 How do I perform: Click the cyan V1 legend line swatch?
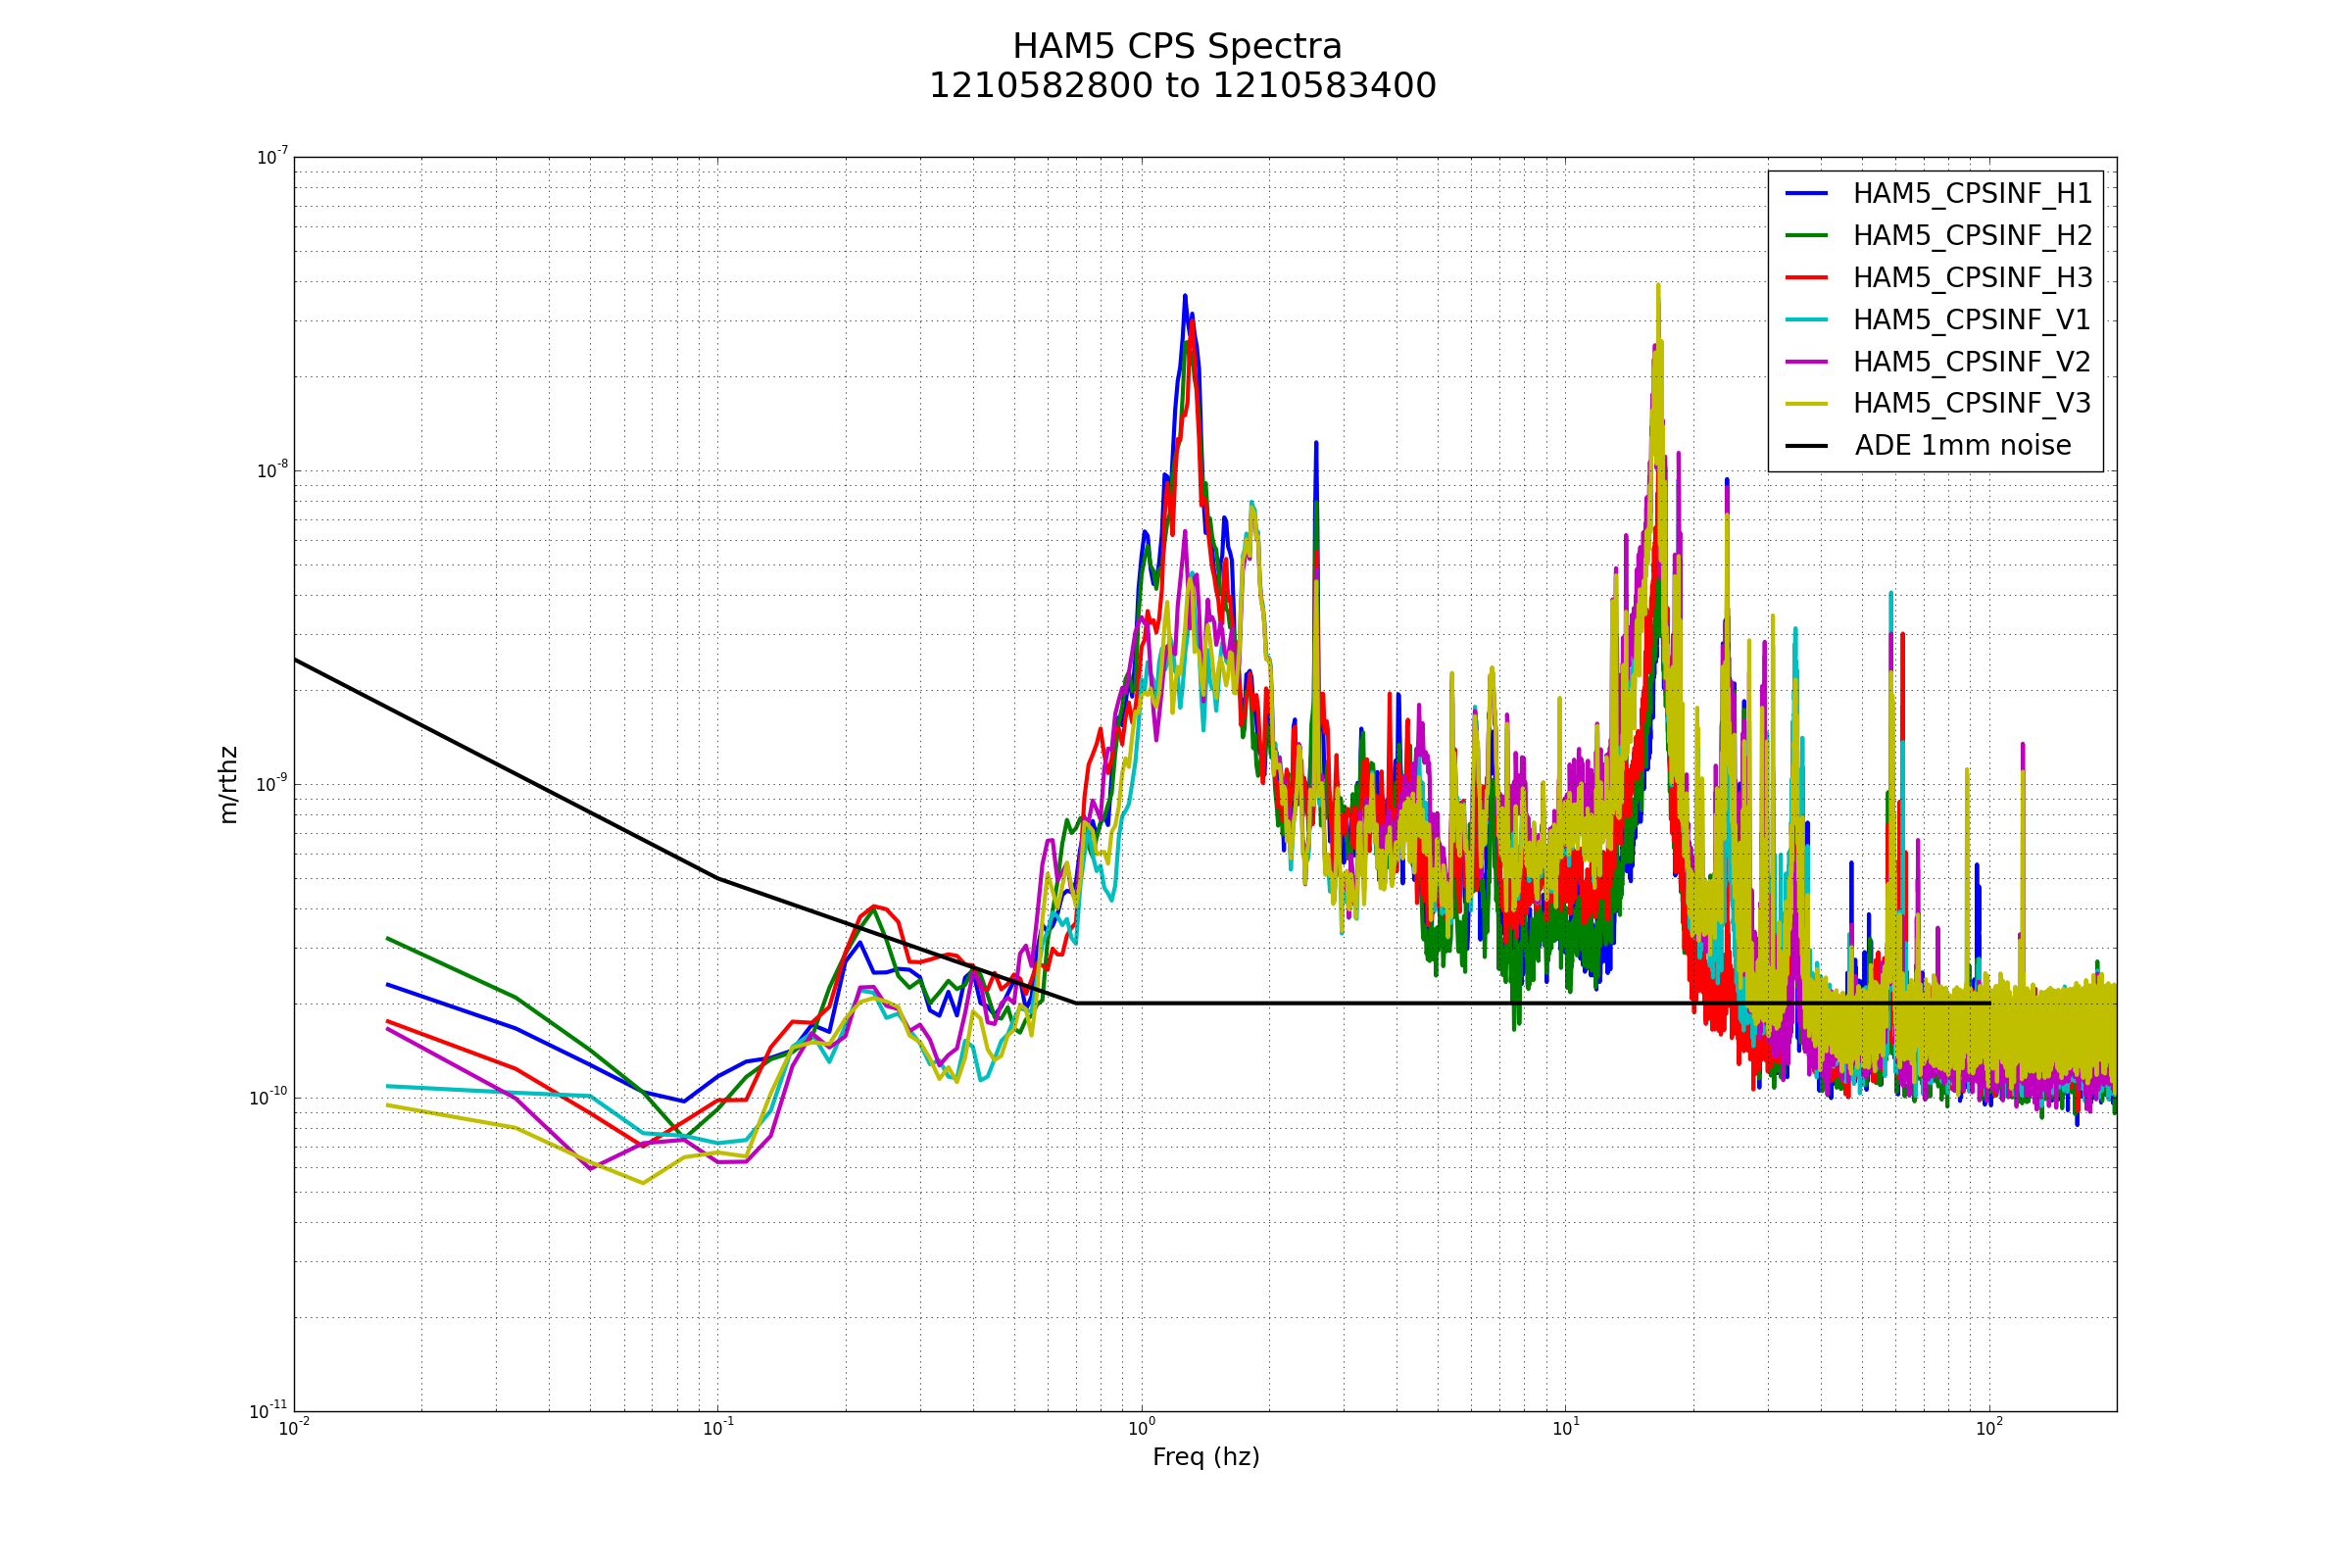pos(1806,319)
